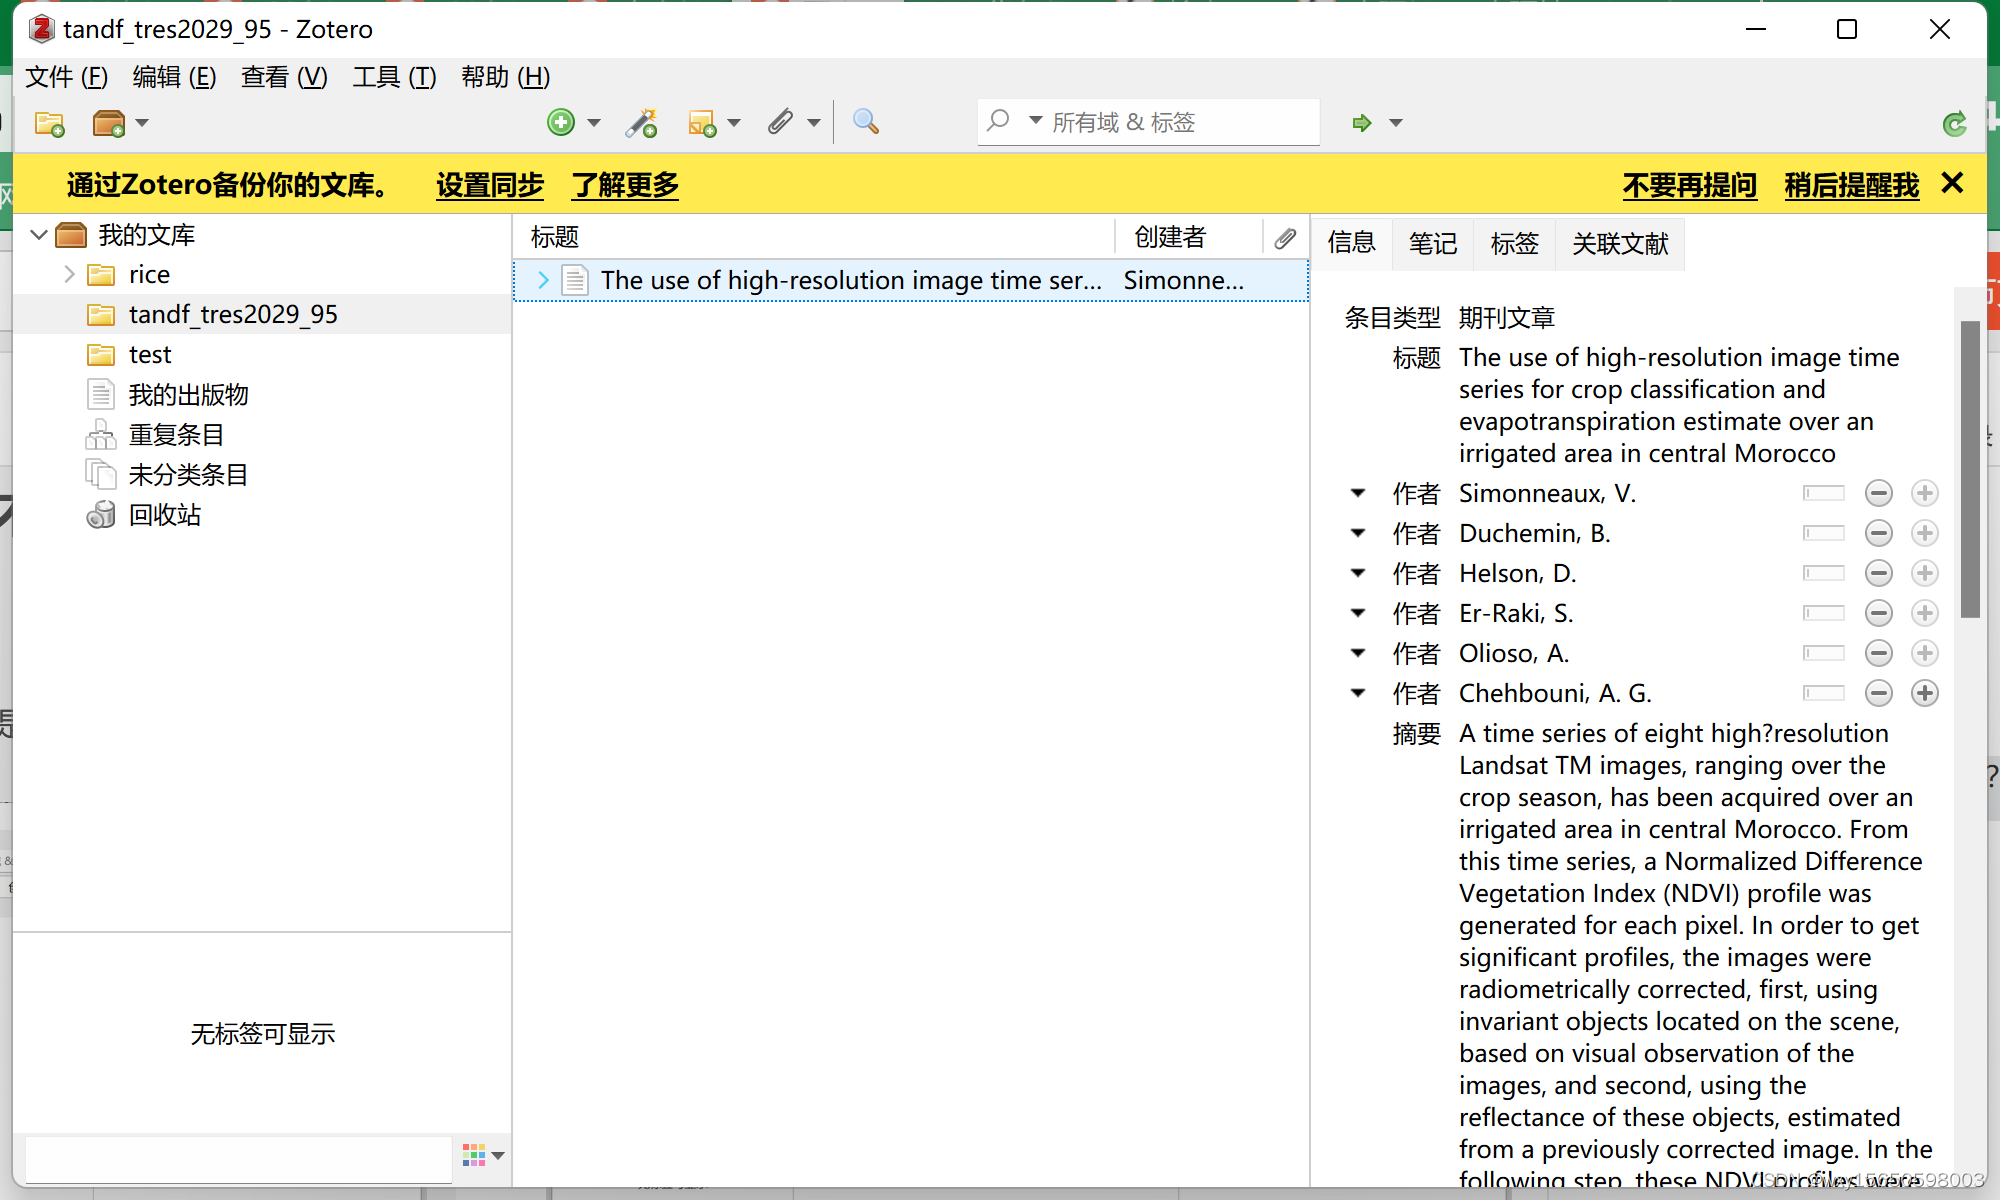
Task: Click the sync refresh icon
Action: click(1954, 123)
